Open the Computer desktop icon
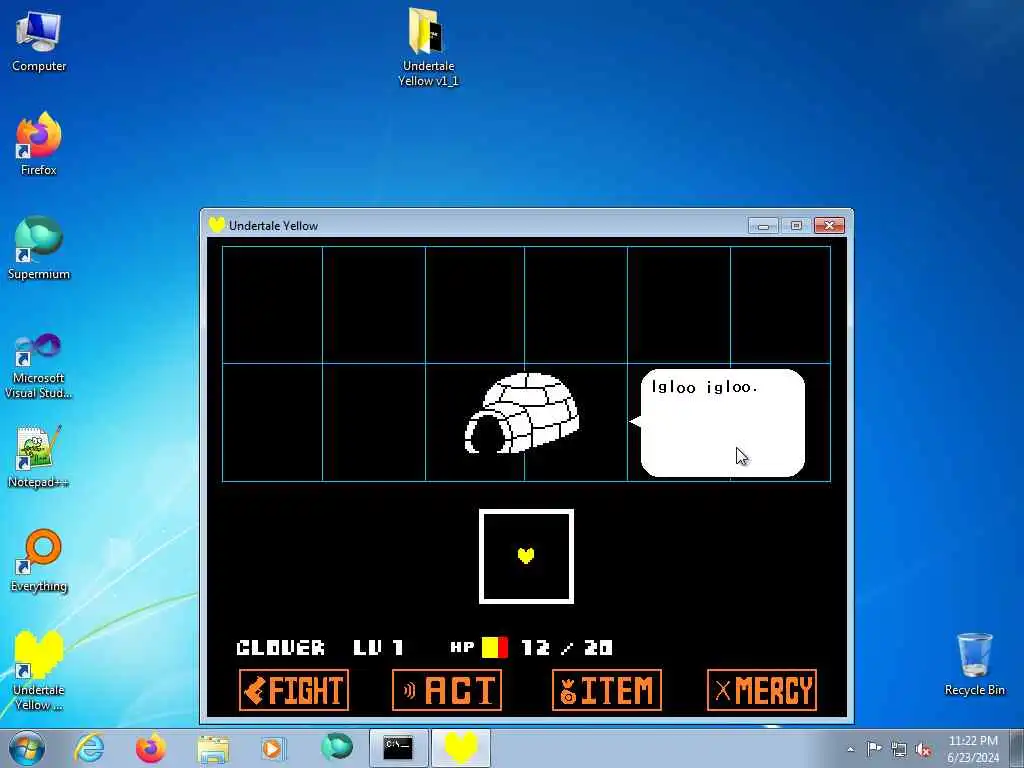 (x=39, y=40)
